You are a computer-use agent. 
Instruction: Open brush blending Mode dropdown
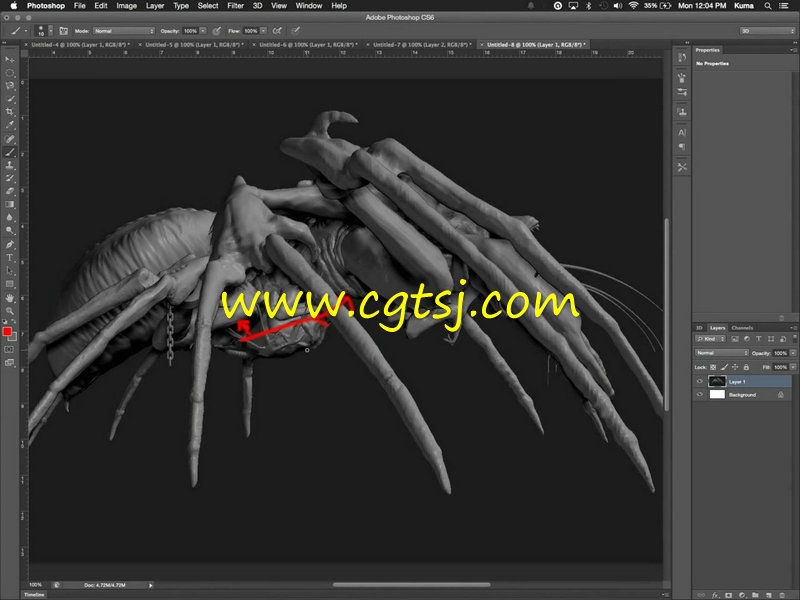(123, 31)
